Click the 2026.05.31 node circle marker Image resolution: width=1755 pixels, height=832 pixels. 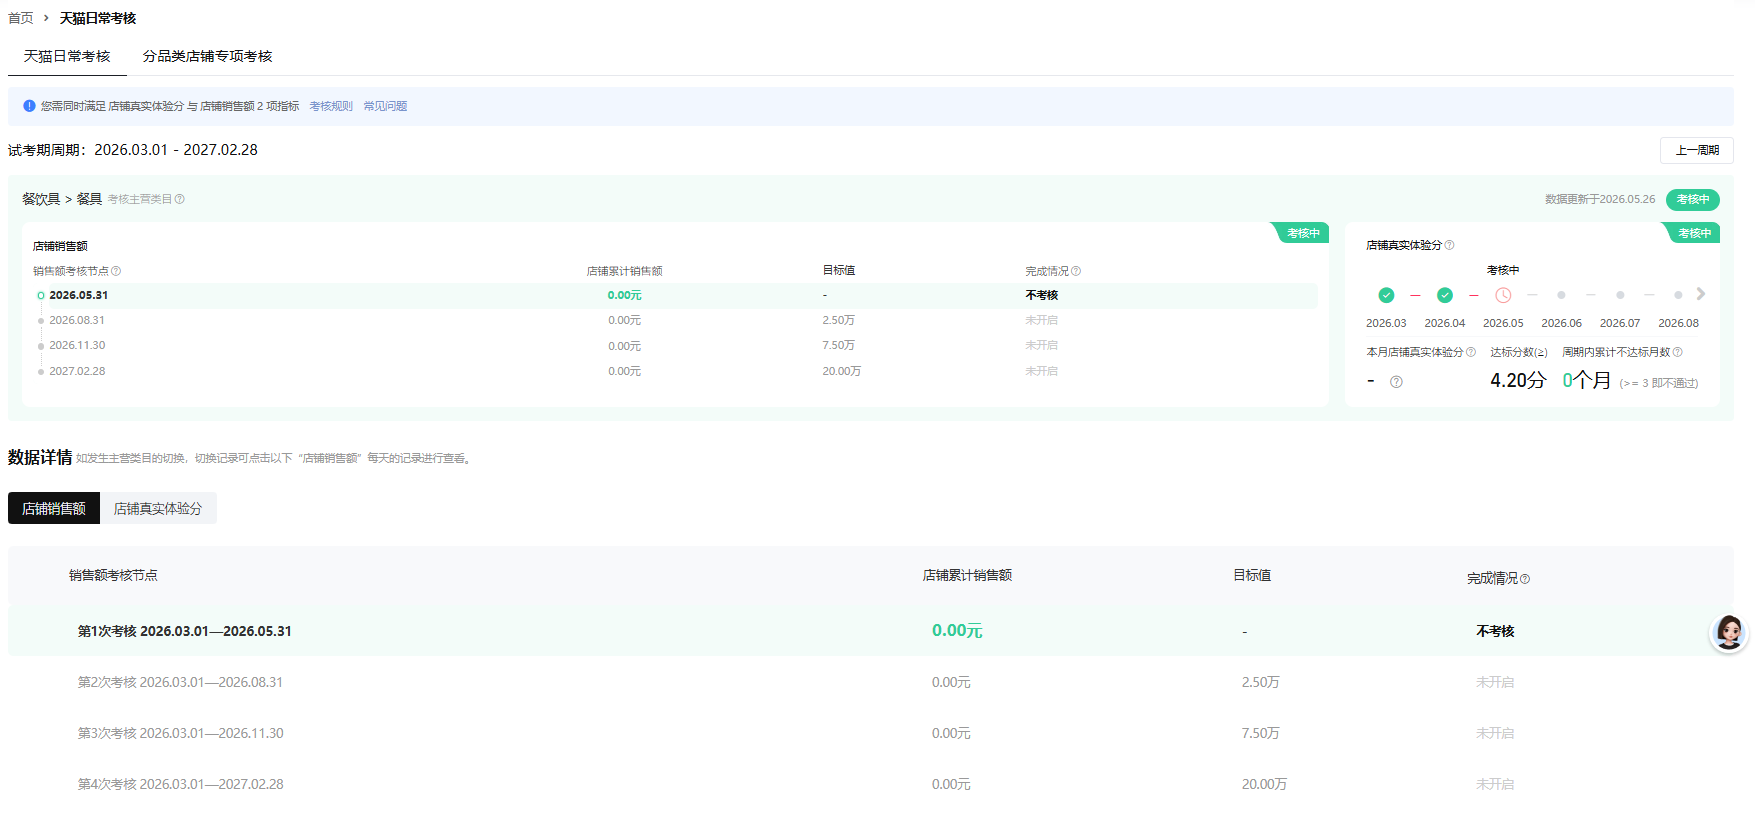[x=41, y=296]
